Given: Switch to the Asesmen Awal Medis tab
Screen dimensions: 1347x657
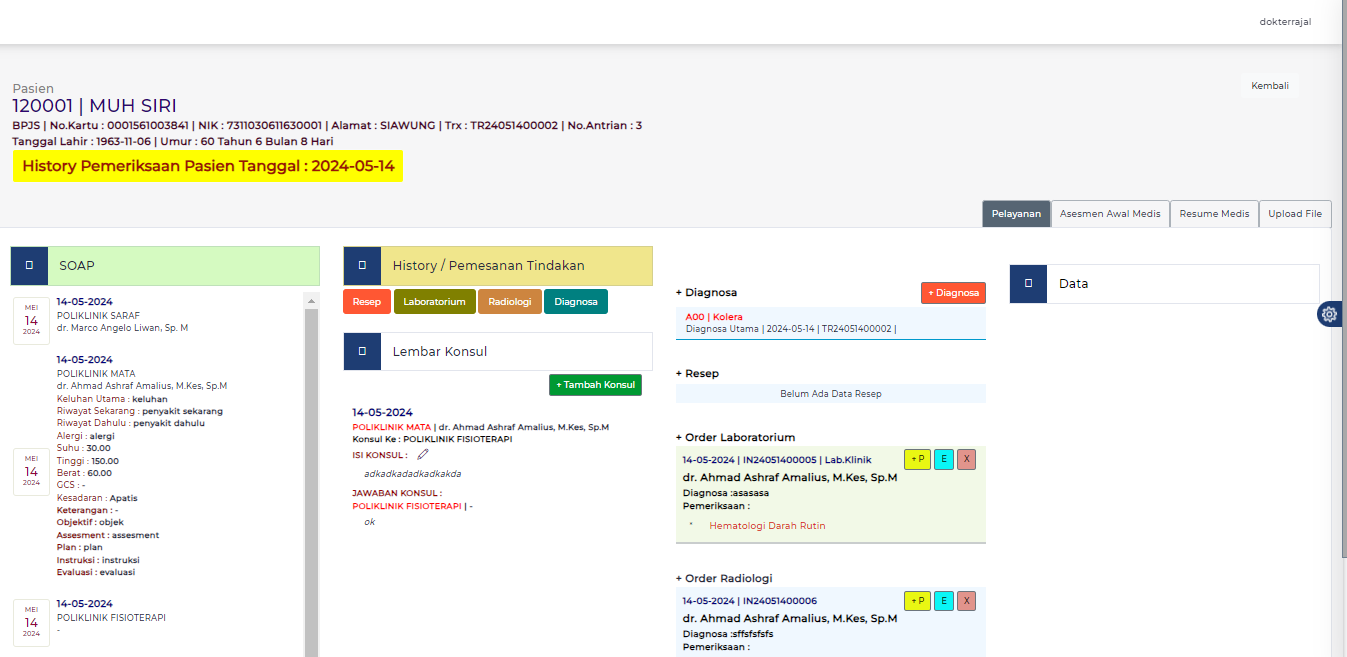Looking at the screenshot, I should tap(1110, 213).
